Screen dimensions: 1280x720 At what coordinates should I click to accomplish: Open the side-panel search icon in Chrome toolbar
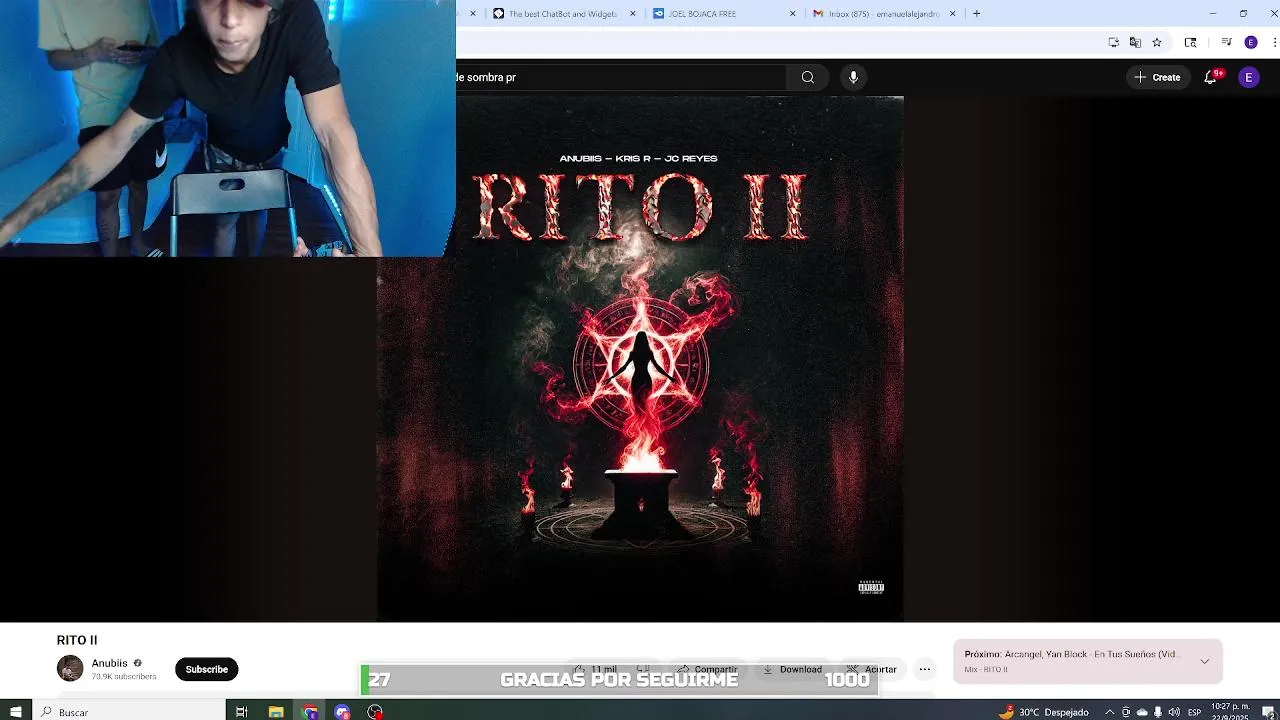[x=1190, y=42]
